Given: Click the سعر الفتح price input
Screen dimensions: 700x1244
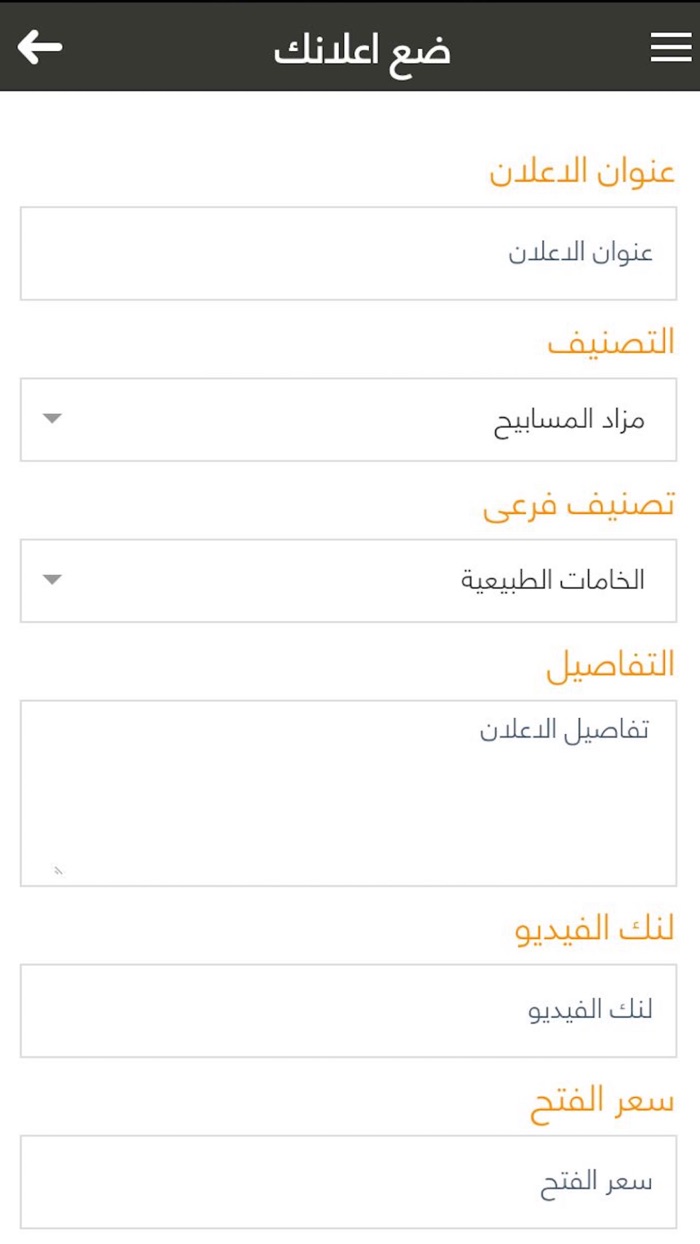Looking at the screenshot, I should pos(350,1180).
